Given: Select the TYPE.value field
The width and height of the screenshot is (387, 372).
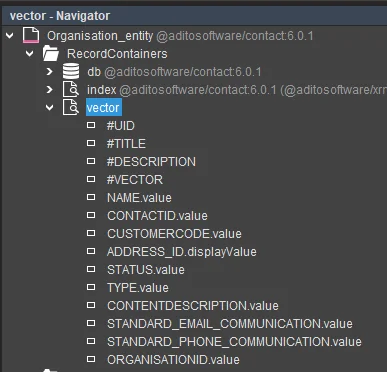Looking at the screenshot, I should click(138, 288).
